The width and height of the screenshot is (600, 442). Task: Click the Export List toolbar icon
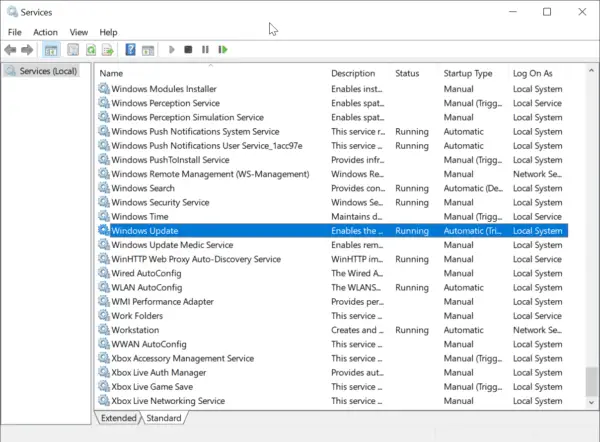click(109, 49)
